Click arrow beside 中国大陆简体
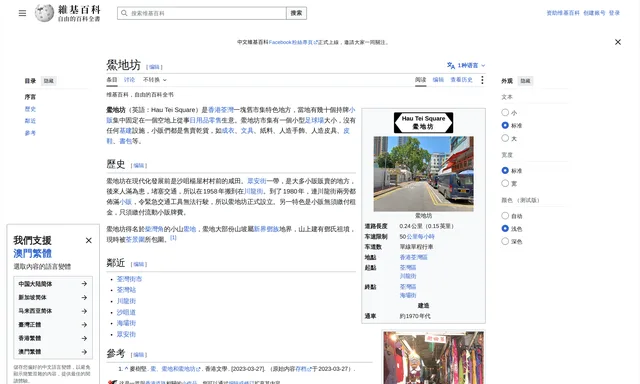 (84, 284)
